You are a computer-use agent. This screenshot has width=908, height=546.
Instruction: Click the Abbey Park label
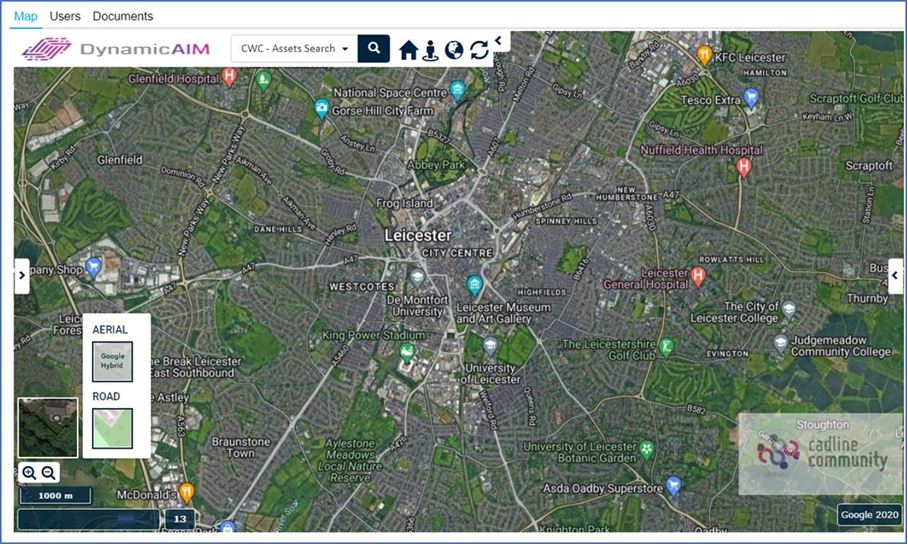point(435,165)
